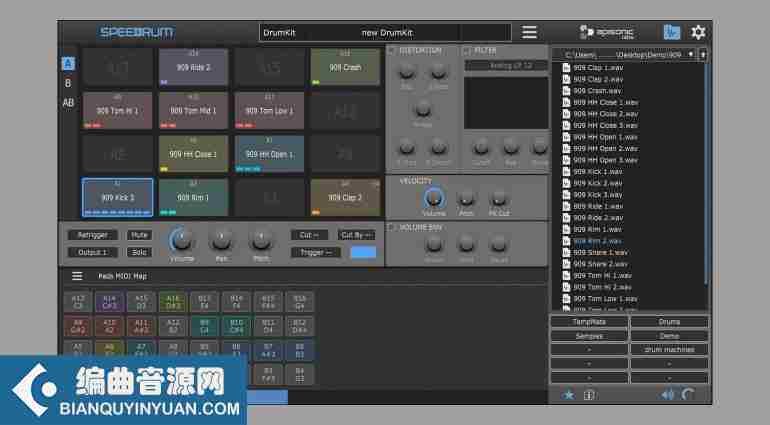Click the pad color blue swatch
The height and width of the screenshot is (425, 770).
[363, 252]
